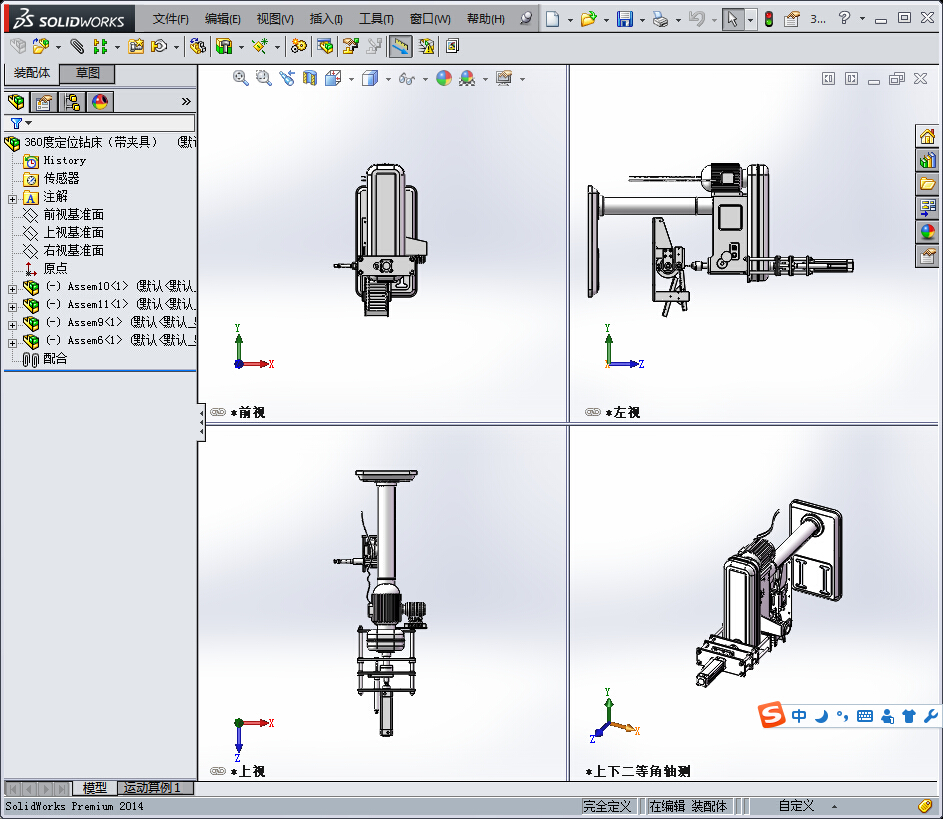Select the 前视基准面 plane in tree
This screenshot has height=819, width=943.
click(x=73, y=215)
